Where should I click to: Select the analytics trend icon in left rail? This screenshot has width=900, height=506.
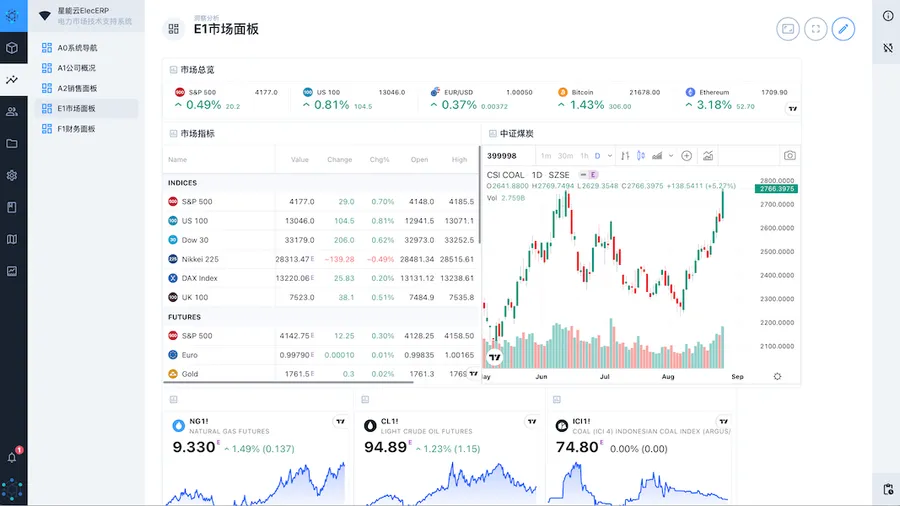12,80
